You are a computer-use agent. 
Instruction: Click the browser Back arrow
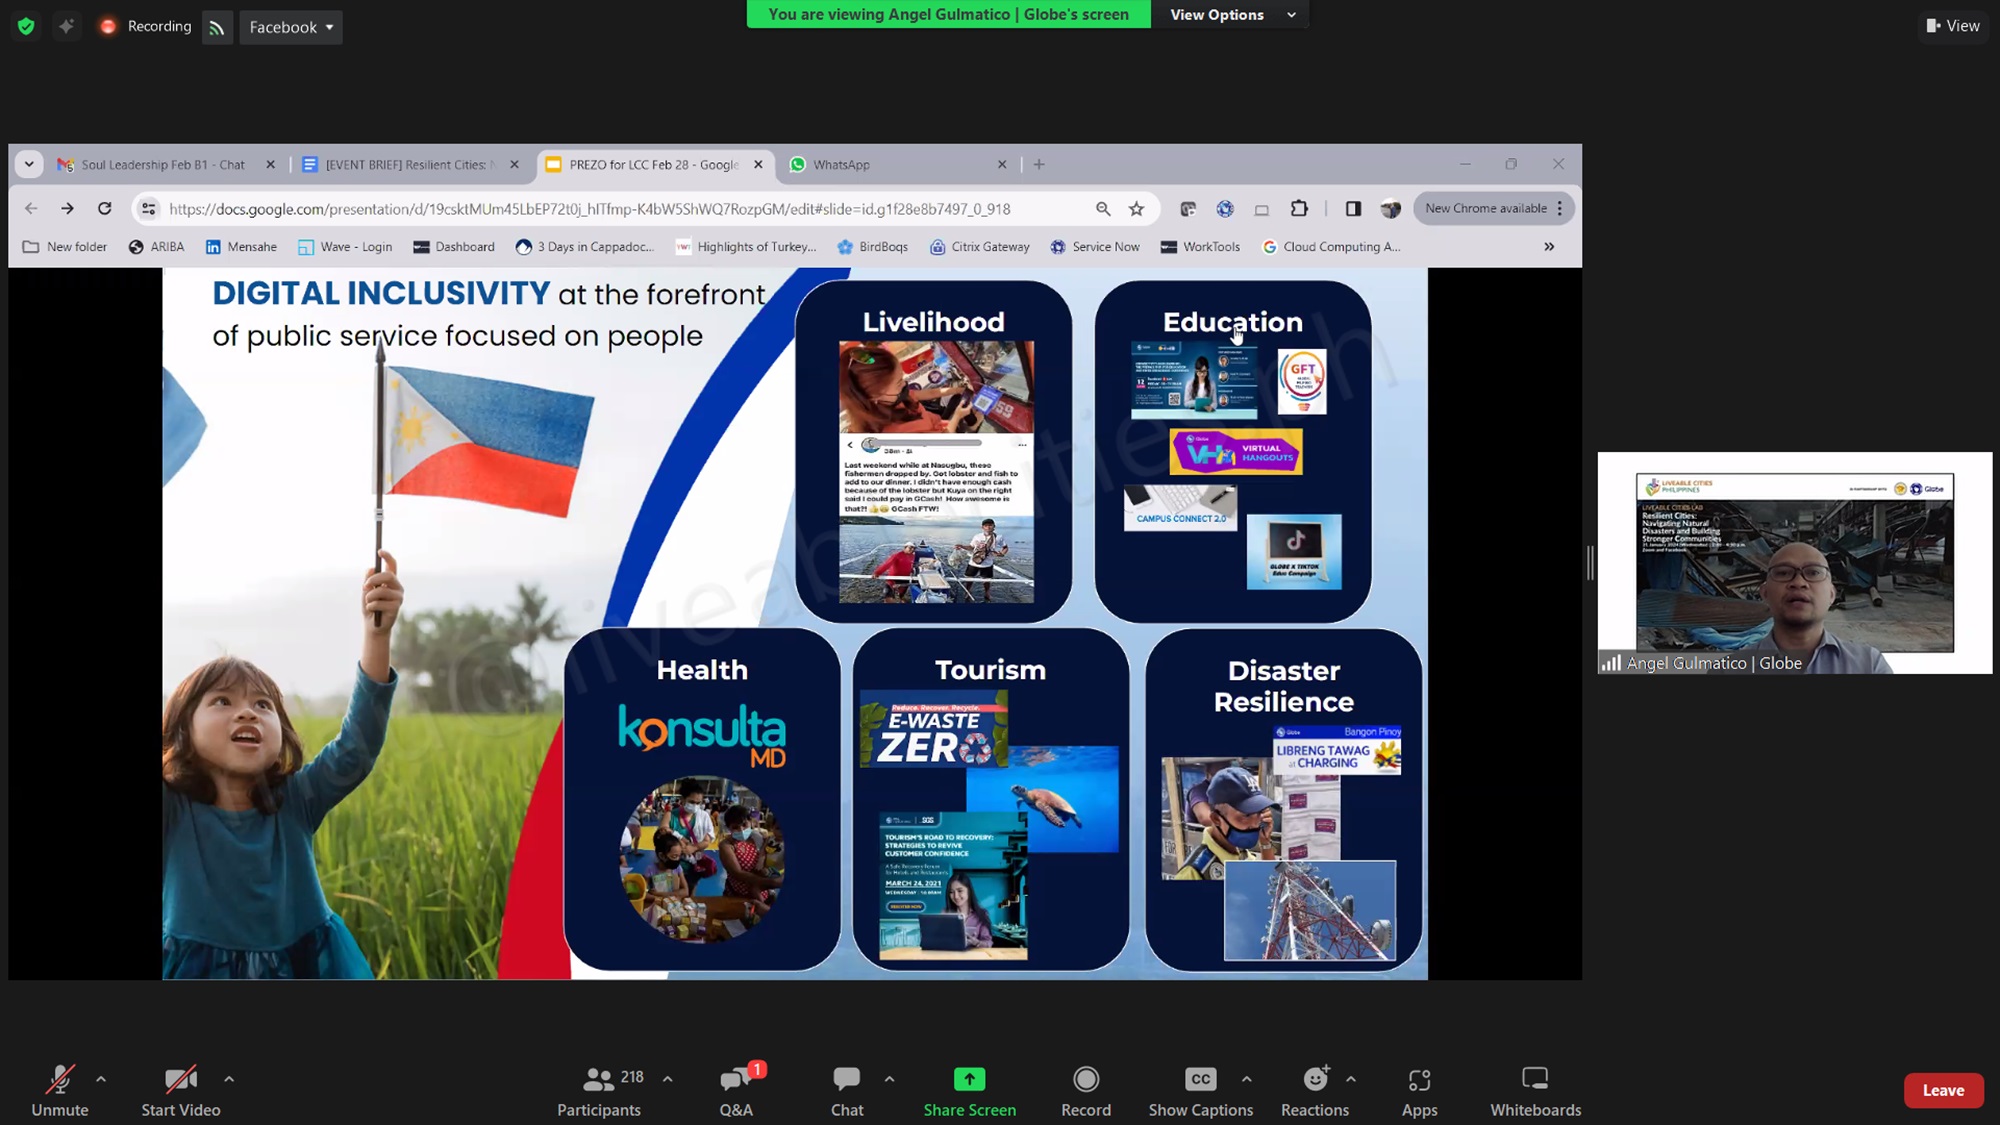pos(31,209)
